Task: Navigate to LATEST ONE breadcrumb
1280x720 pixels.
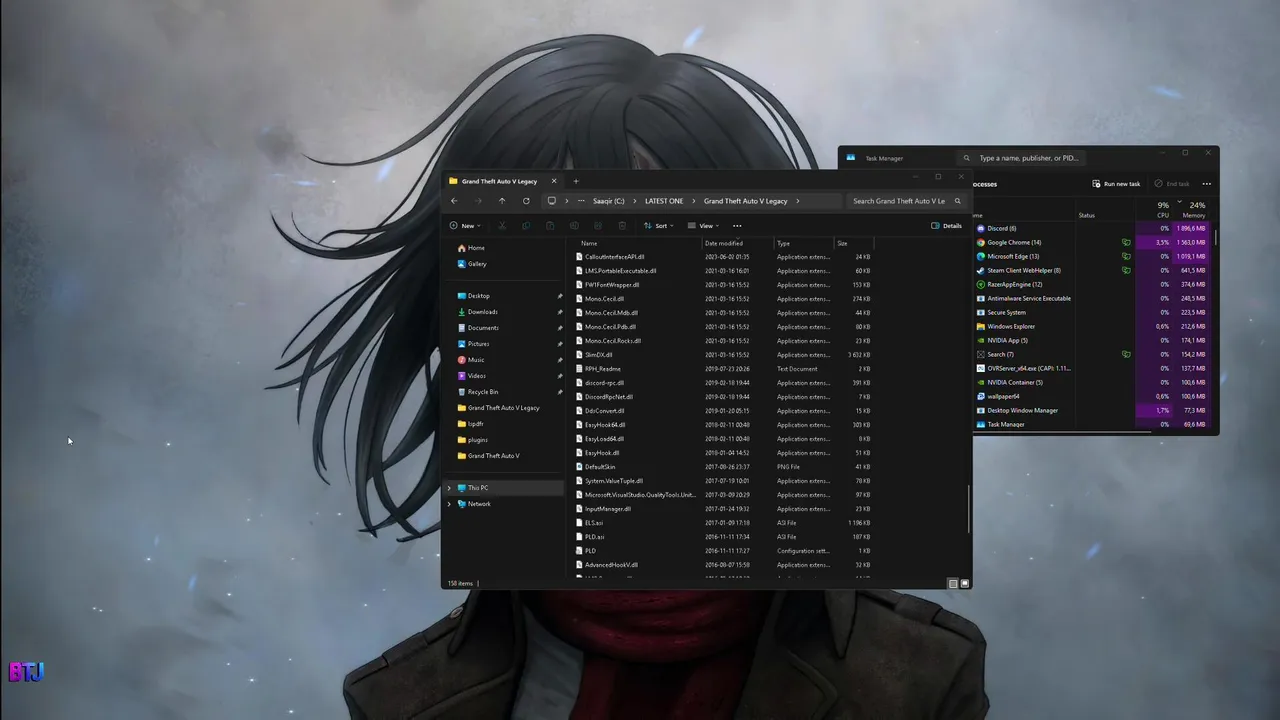Action: pyautogui.click(x=664, y=201)
